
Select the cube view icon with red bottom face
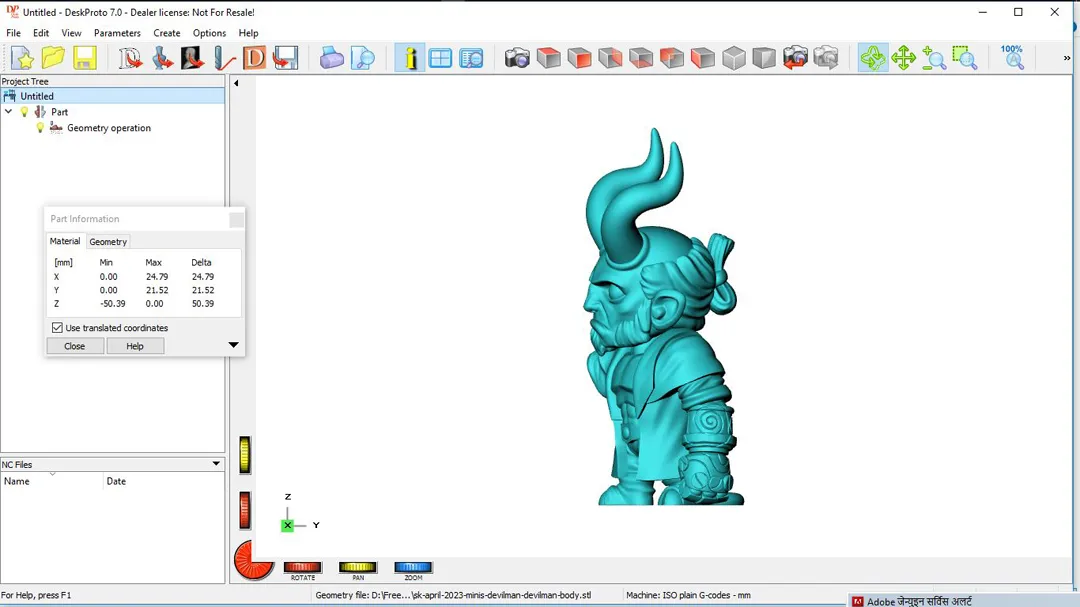(641, 58)
